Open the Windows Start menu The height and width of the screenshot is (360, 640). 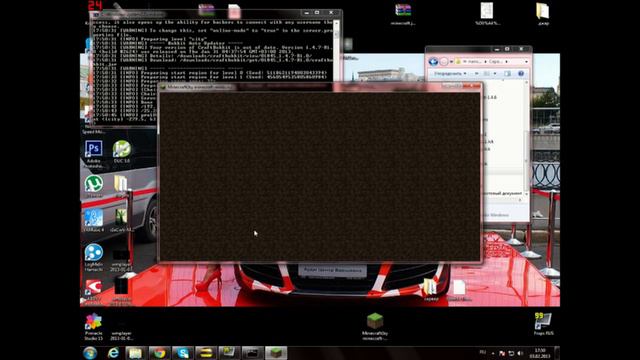[x=90, y=353]
